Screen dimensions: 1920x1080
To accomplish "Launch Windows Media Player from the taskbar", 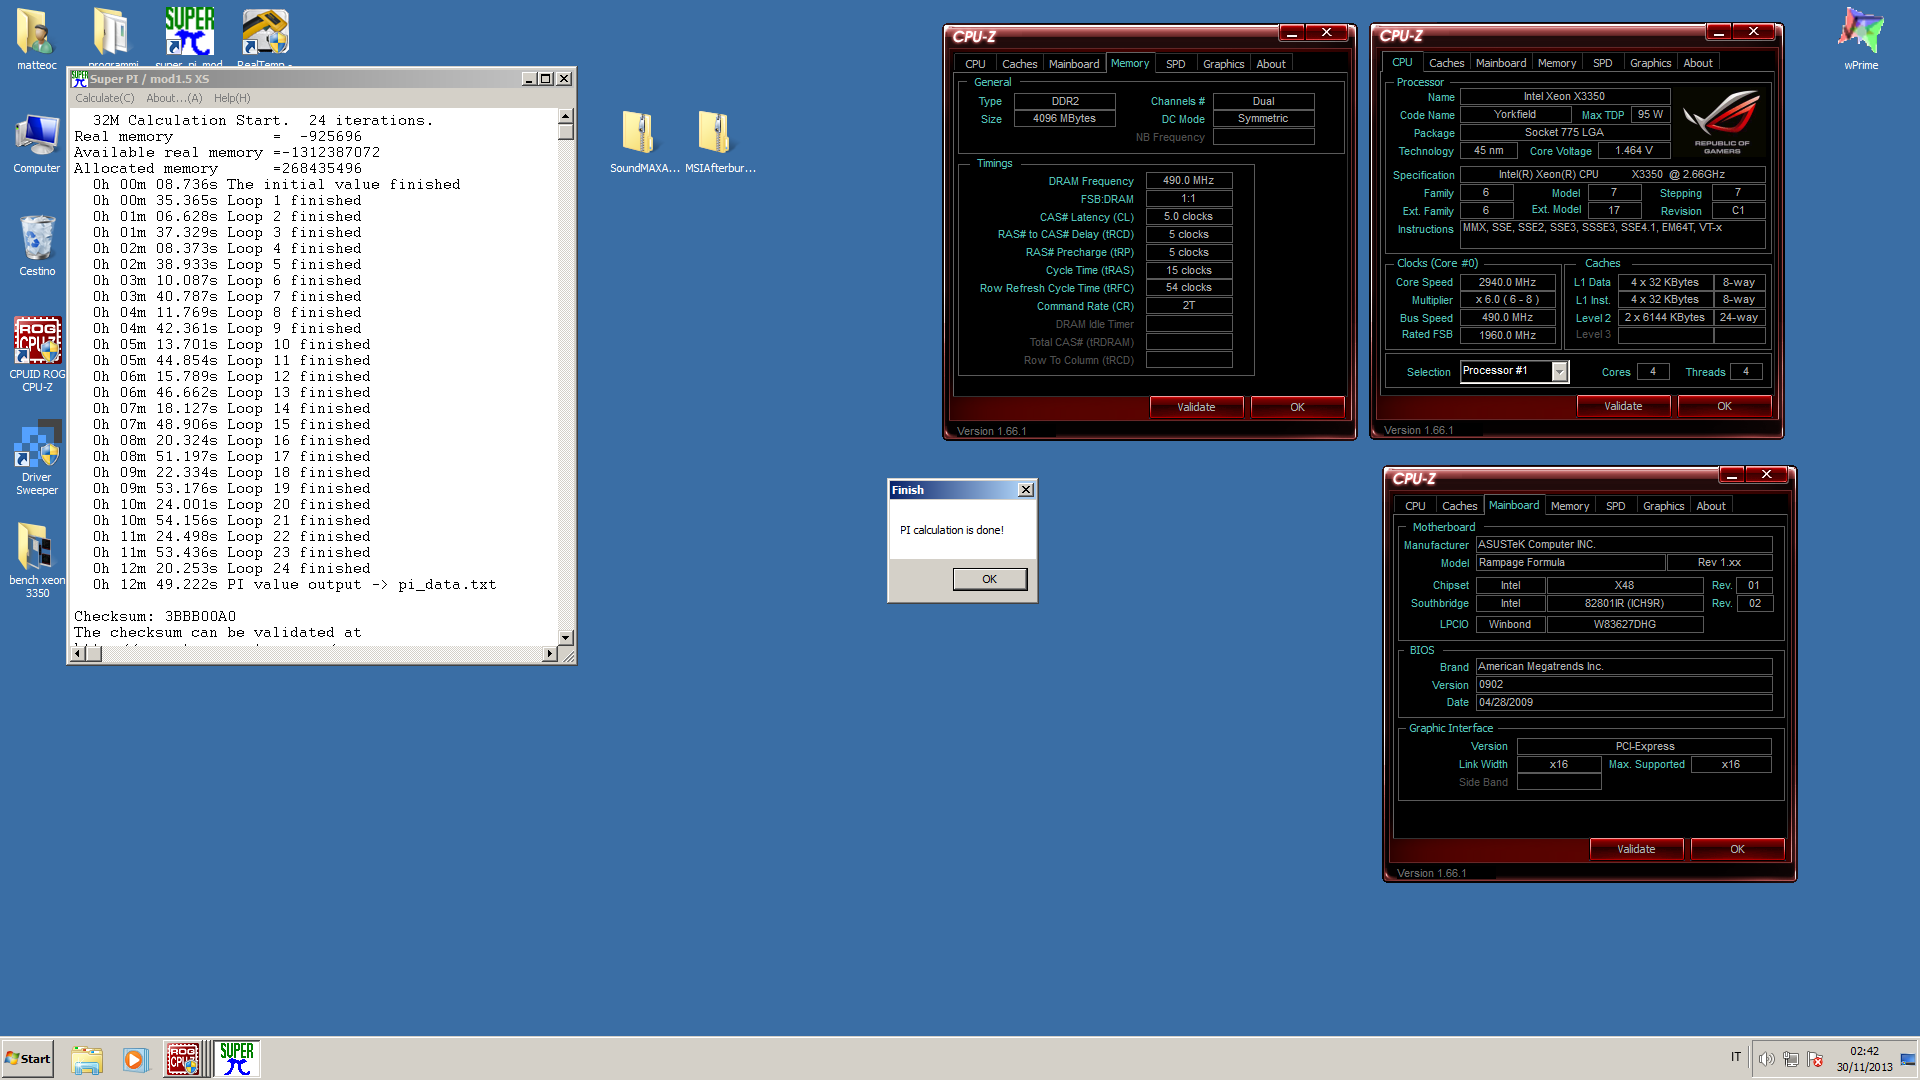I will click(x=135, y=1059).
